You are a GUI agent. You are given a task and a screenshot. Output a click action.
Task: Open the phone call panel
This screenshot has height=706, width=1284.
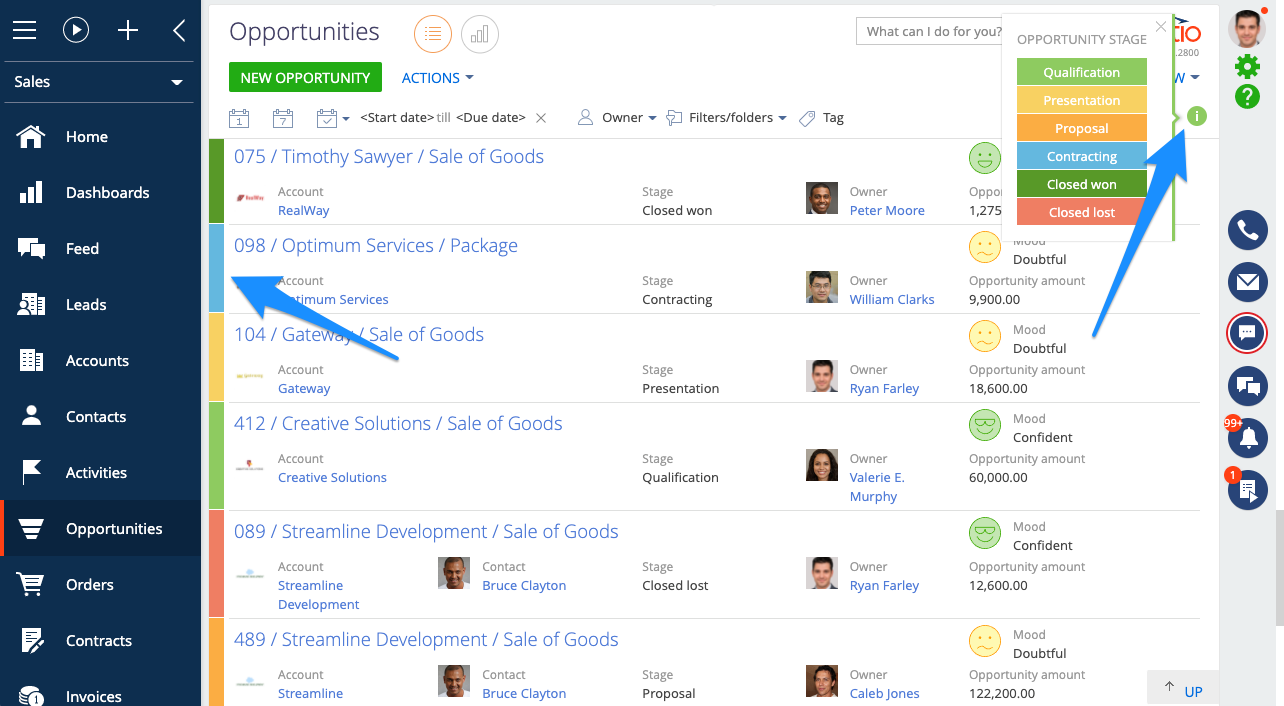click(1247, 231)
